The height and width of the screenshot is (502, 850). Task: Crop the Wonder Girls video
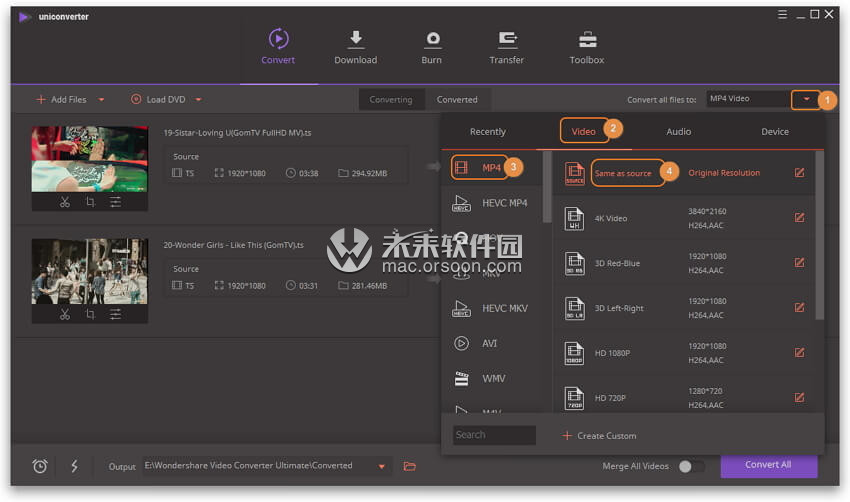coord(91,314)
